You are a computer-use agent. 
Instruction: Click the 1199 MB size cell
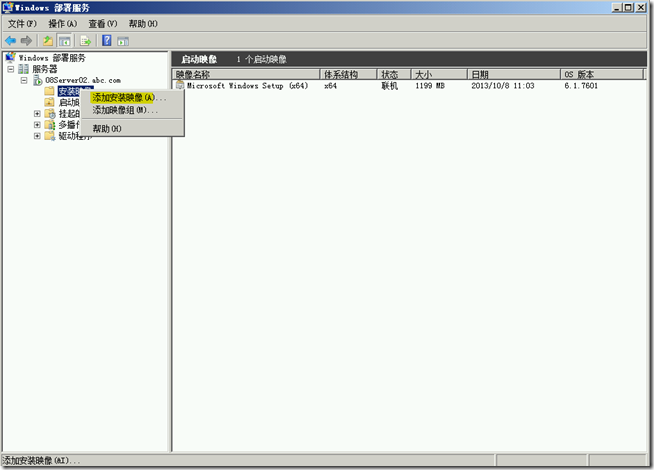pos(430,85)
